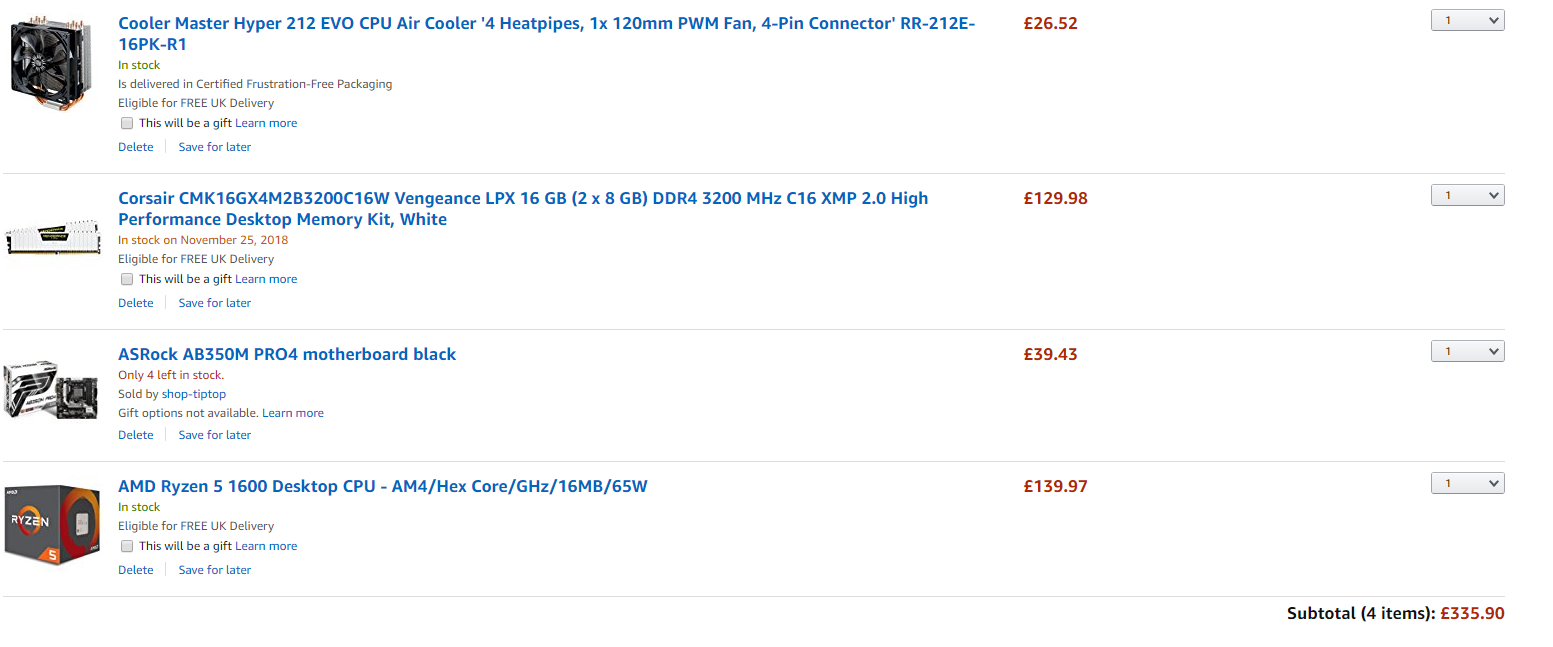Open Learn more beside Gift options not available
1553x647 pixels.
[293, 413]
